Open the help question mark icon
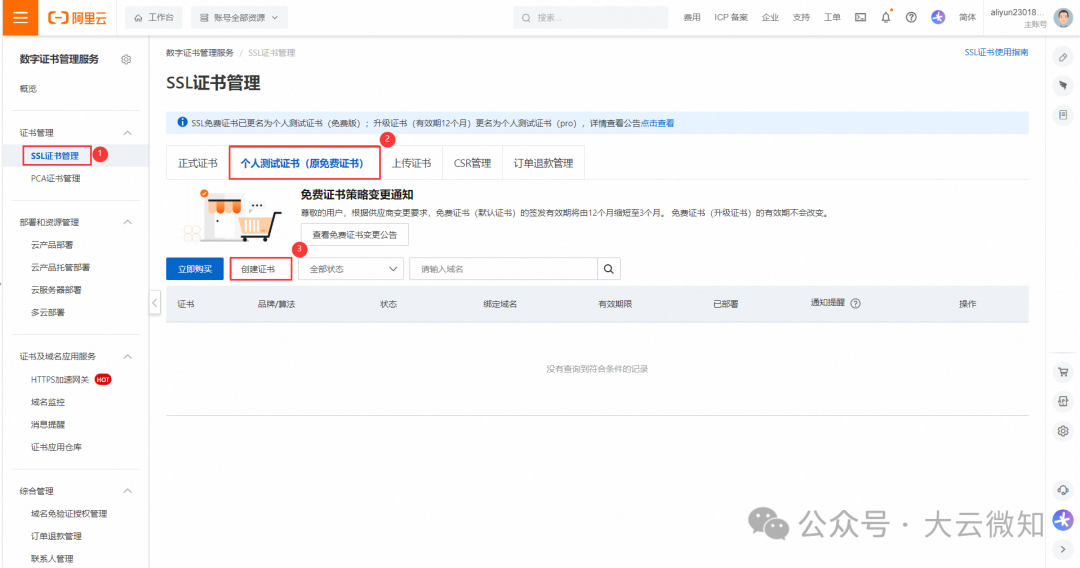The image size is (1080, 568). tap(911, 17)
